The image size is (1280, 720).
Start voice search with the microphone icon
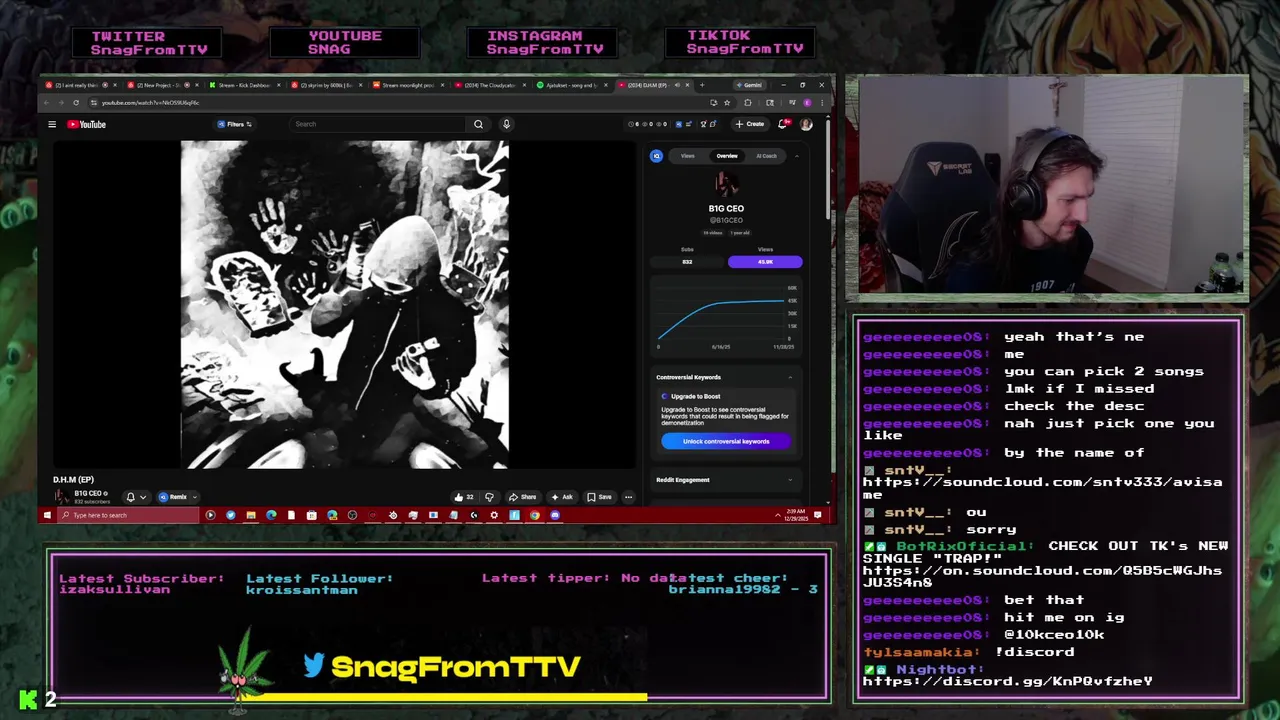tap(506, 124)
